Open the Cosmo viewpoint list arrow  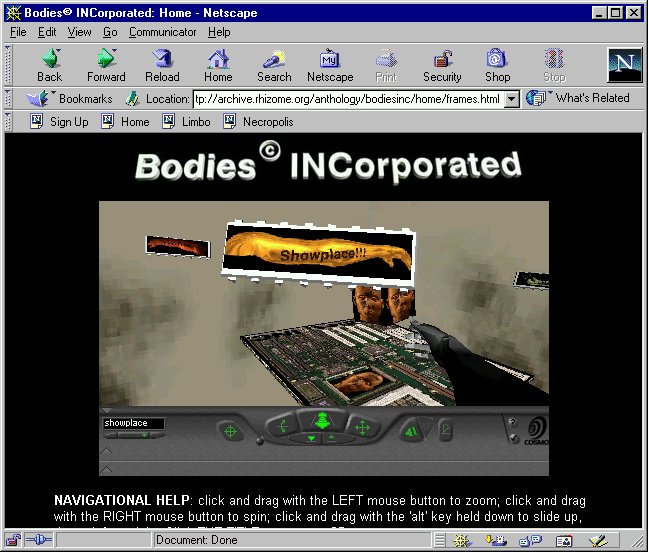click(x=144, y=435)
